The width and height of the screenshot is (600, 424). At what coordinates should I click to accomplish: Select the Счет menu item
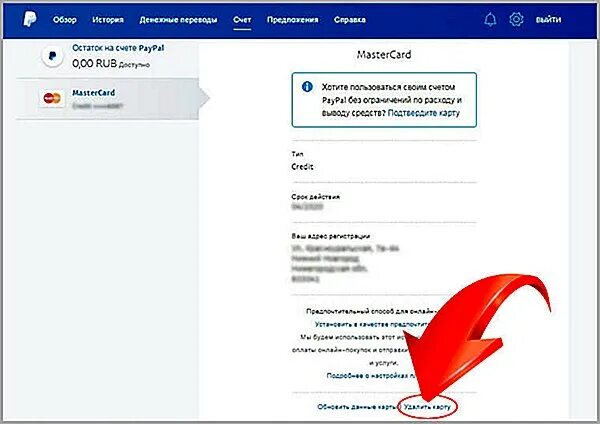[x=242, y=20]
